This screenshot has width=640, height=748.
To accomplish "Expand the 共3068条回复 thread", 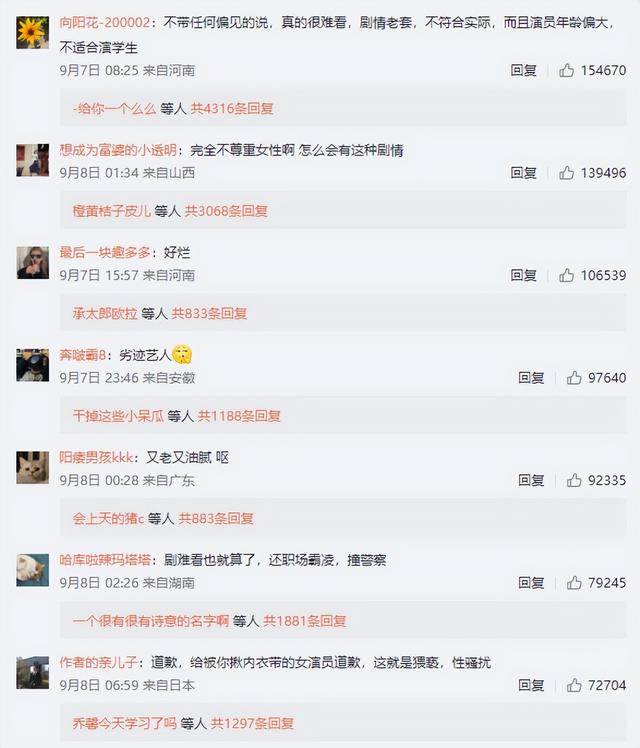I will point(226,211).
